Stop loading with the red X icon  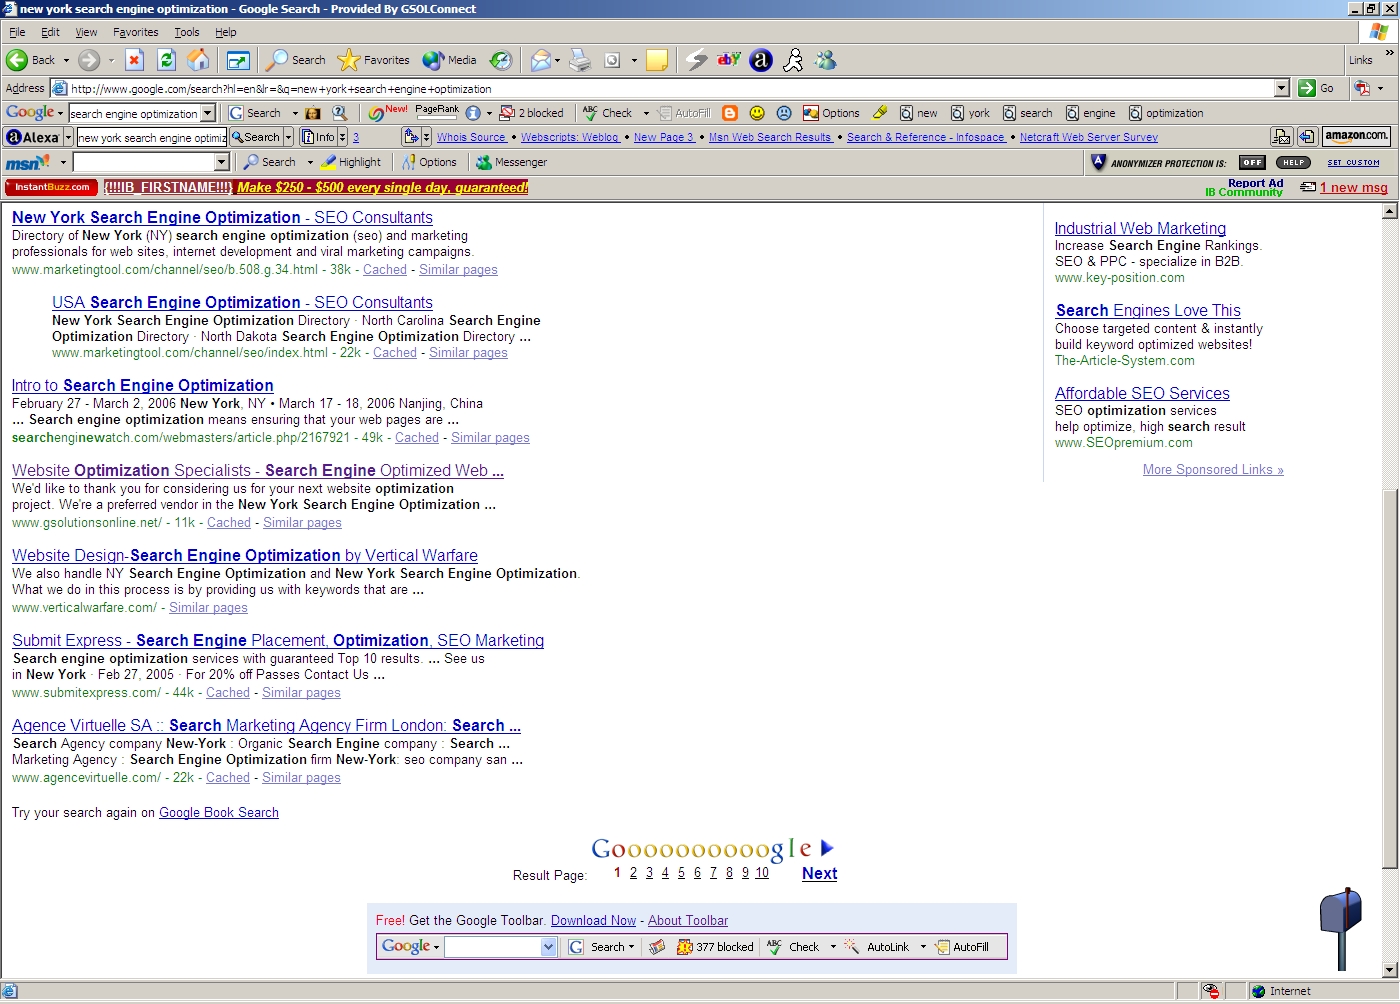[134, 60]
